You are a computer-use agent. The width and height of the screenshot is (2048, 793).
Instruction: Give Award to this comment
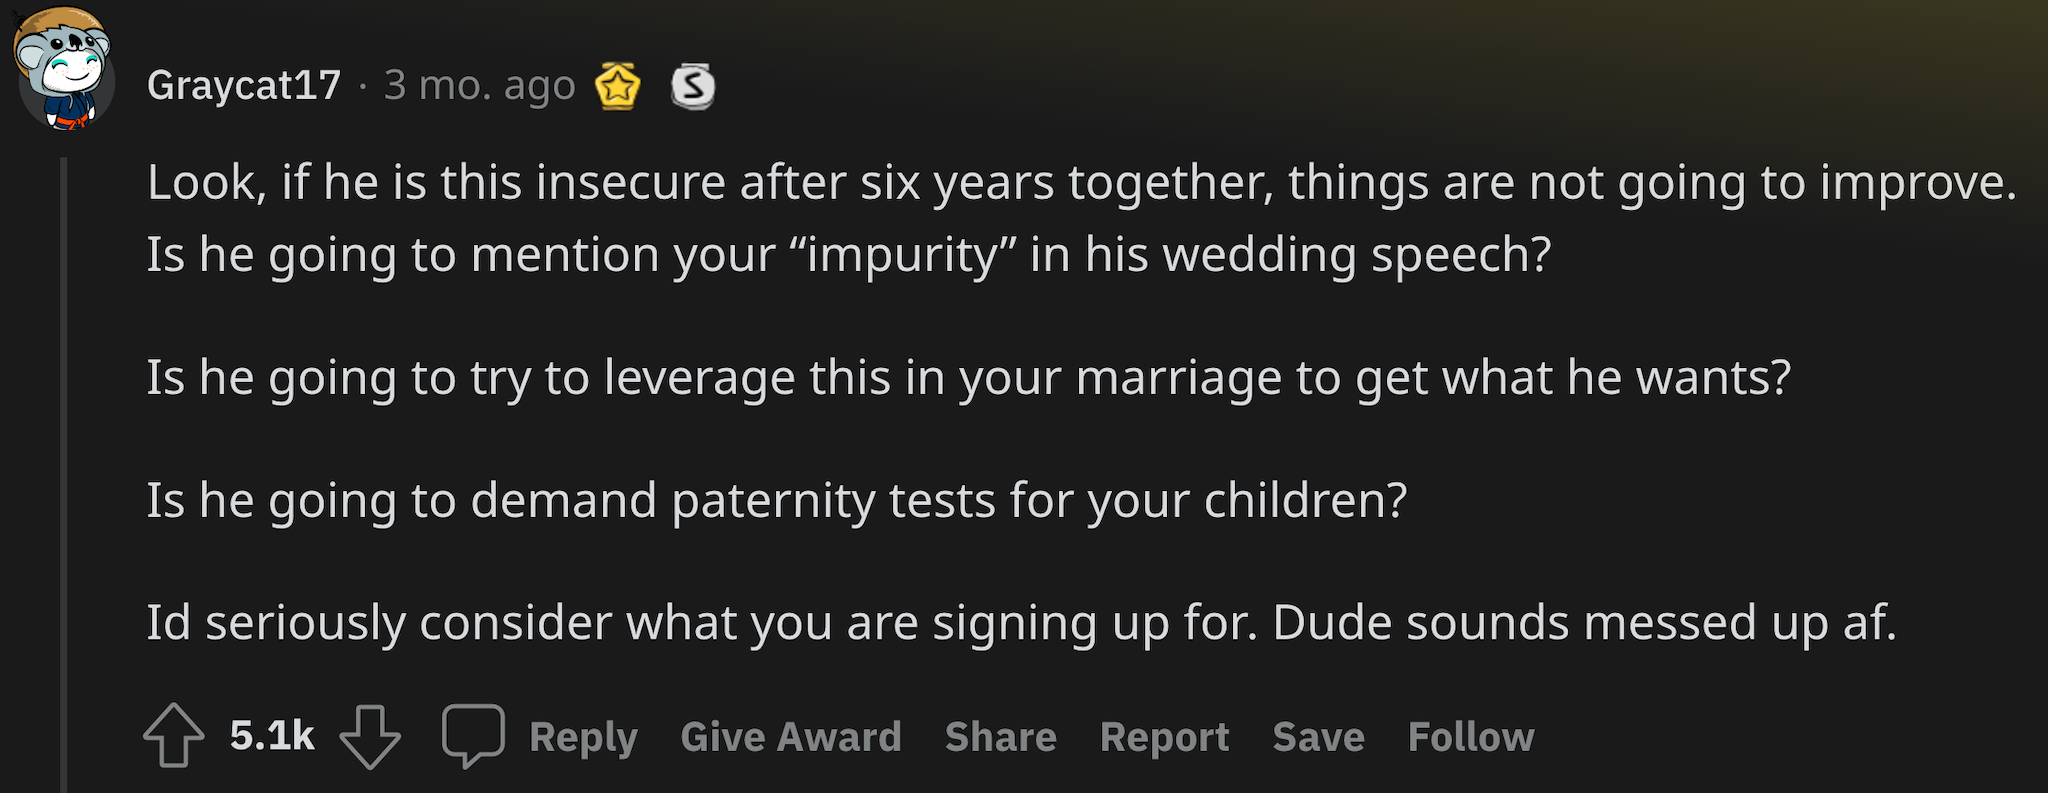(791, 737)
